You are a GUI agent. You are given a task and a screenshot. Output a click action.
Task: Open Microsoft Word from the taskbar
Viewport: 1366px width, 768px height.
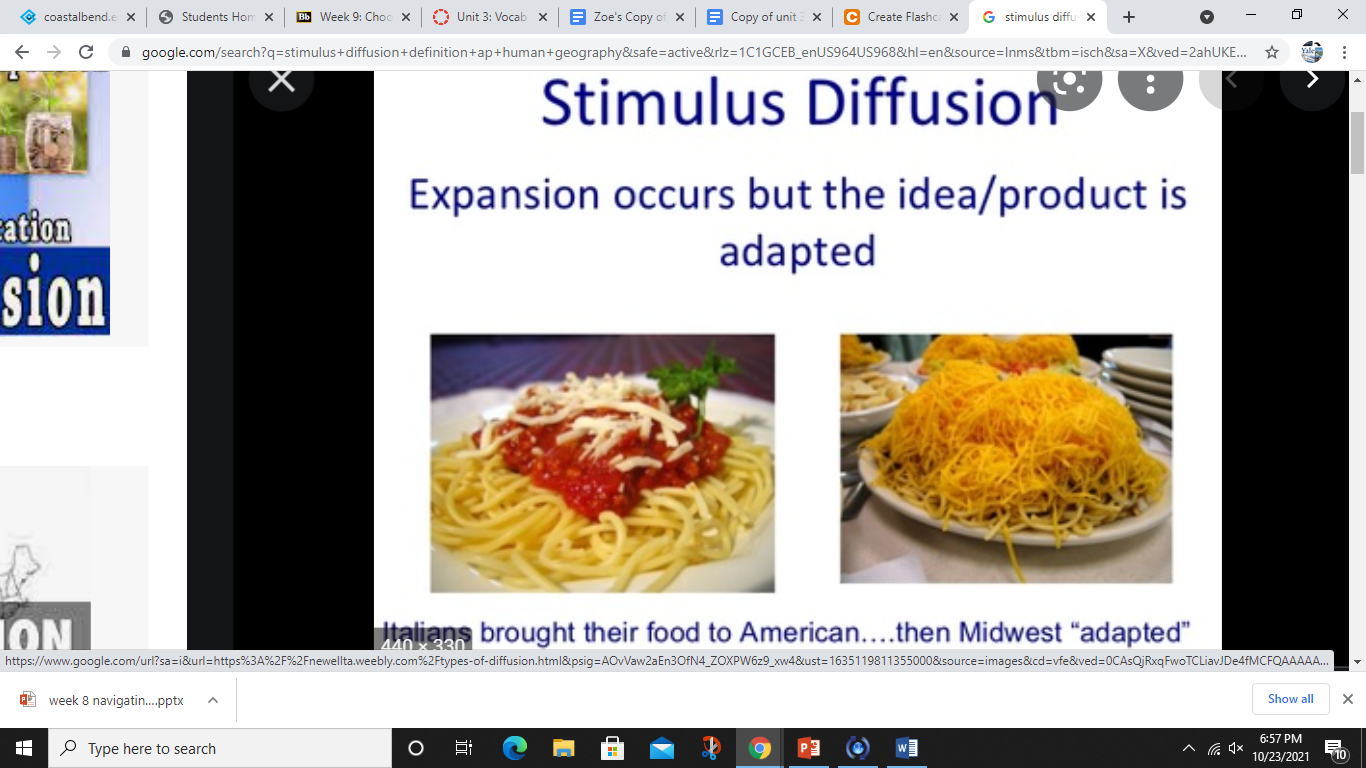[905, 748]
